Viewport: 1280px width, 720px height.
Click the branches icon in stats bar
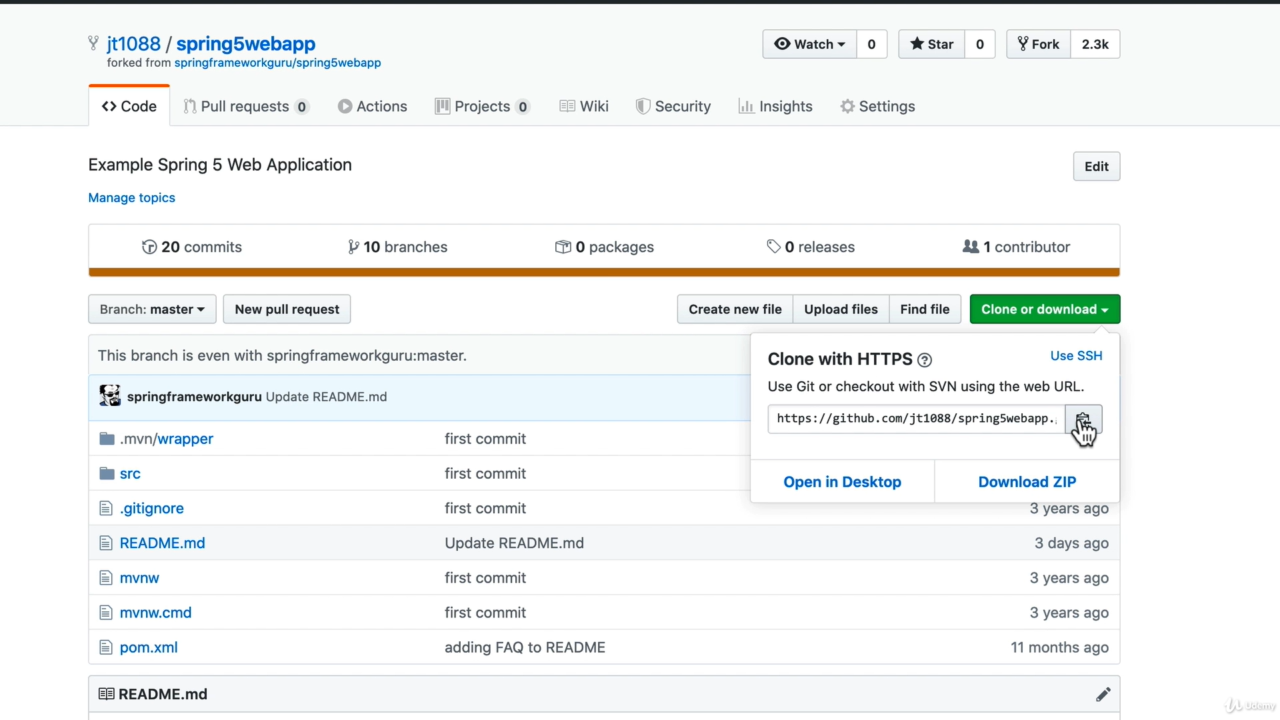coord(353,247)
